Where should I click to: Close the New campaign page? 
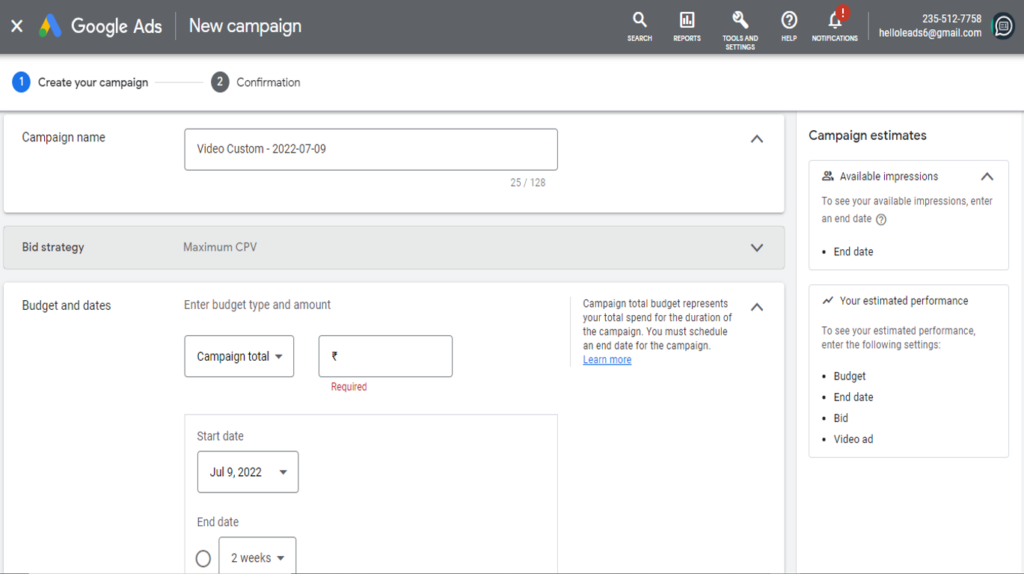(x=16, y=26)
